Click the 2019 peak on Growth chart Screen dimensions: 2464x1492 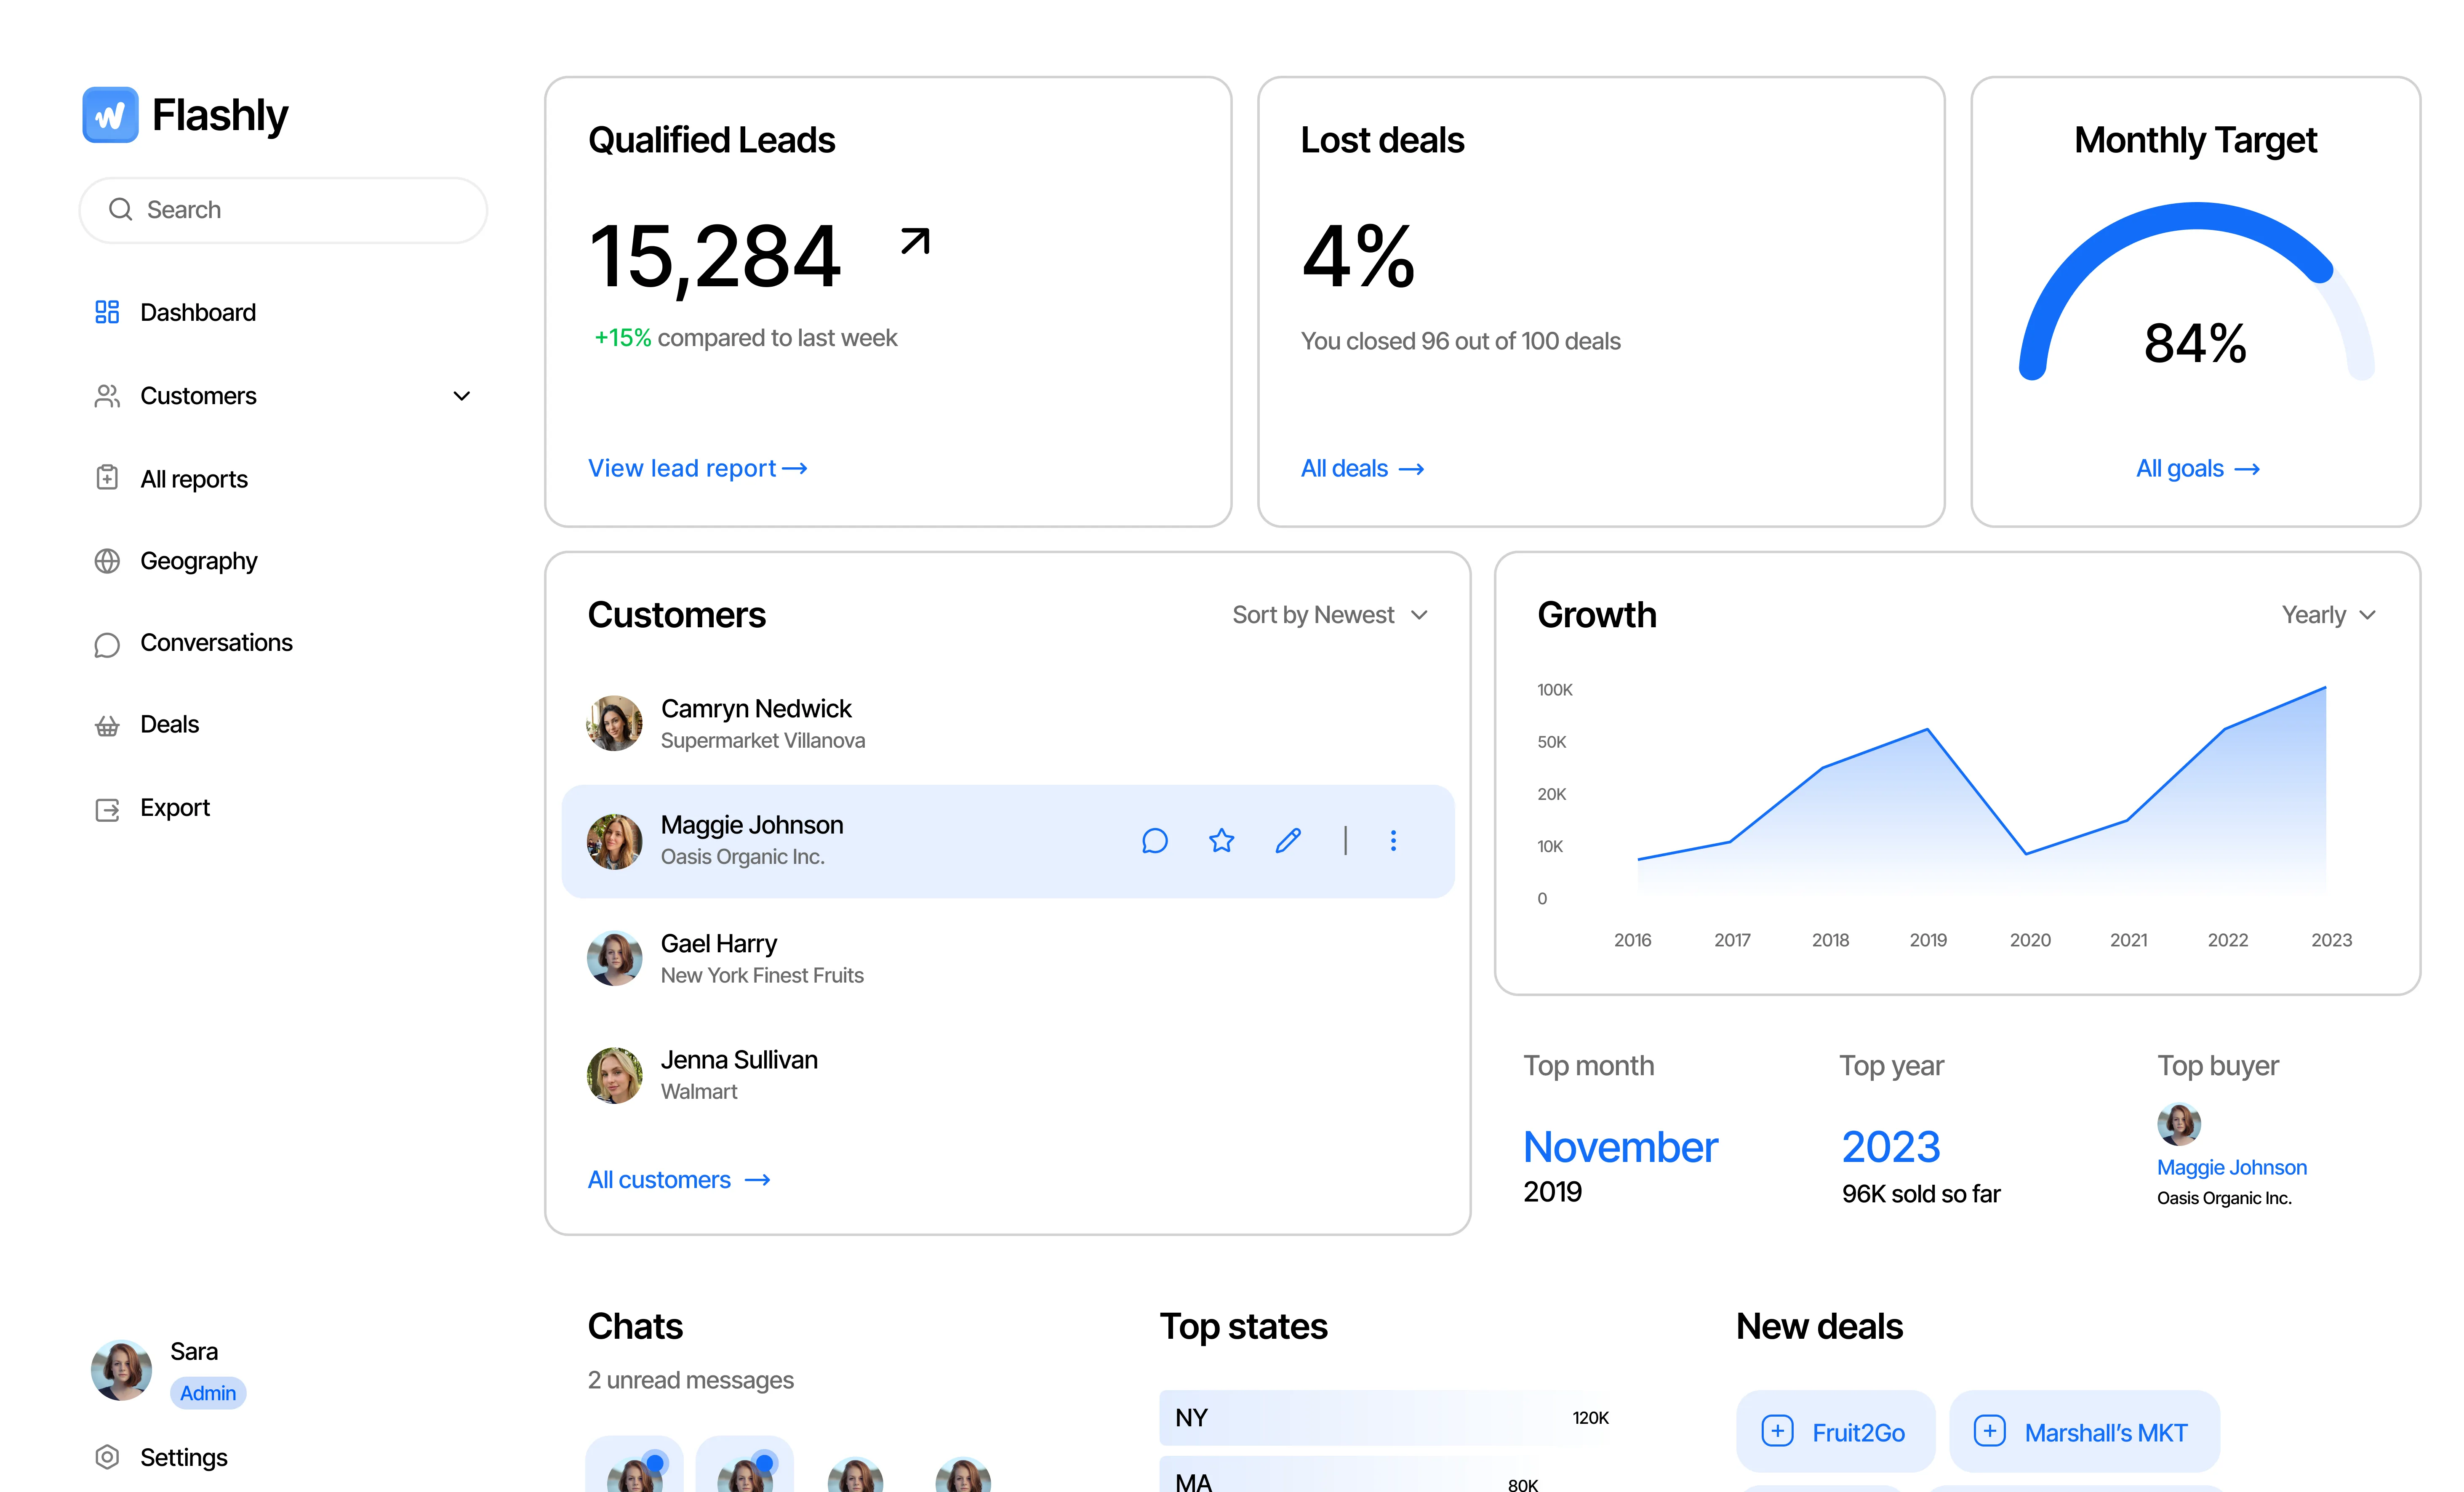pos(1927,730)
